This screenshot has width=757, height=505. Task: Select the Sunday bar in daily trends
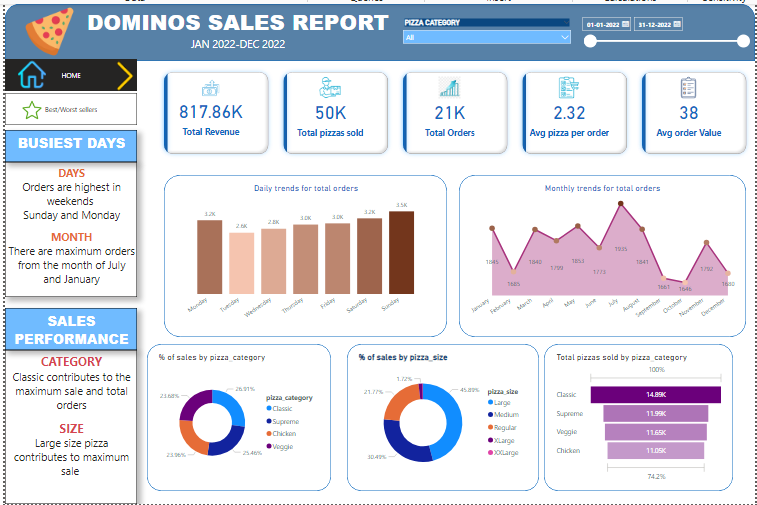pyautogui.click(x=401, y=253)
